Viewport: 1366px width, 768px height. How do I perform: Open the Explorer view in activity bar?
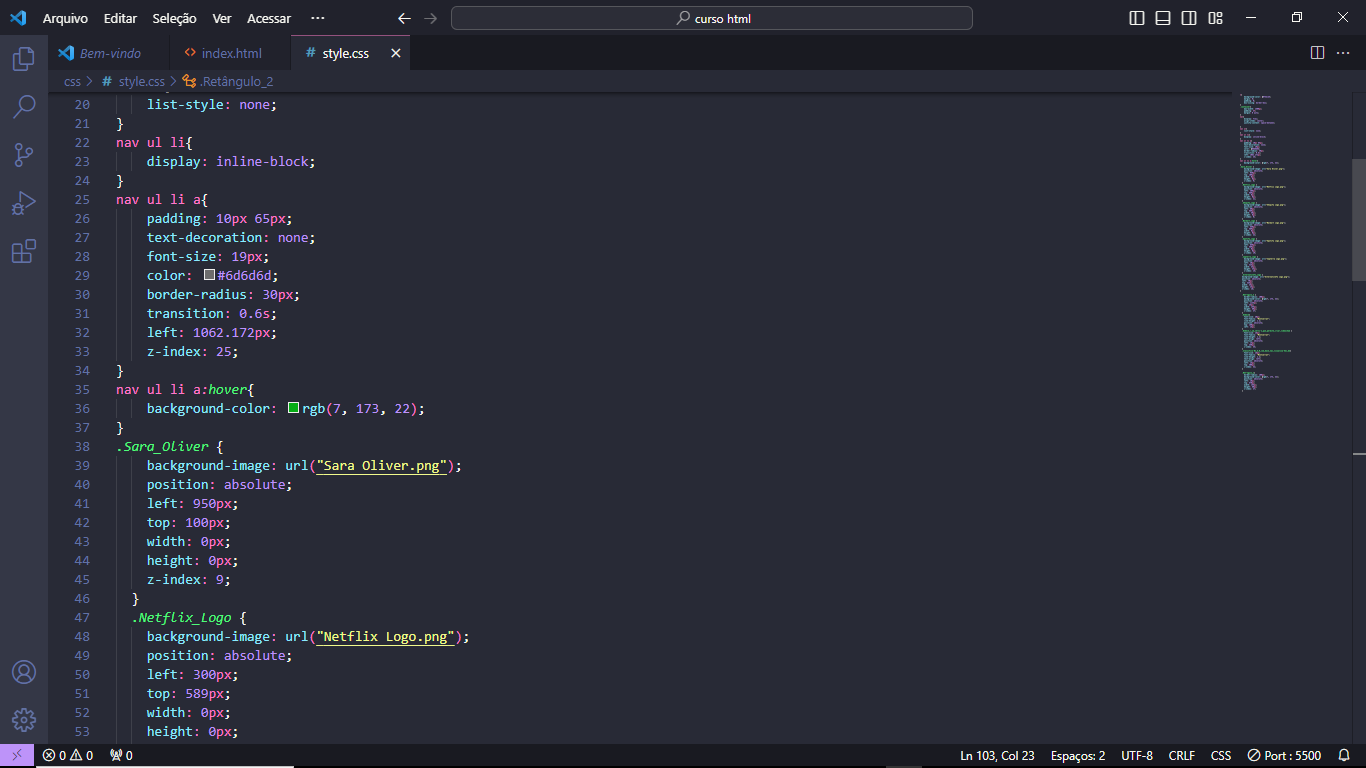tap(24, 59)
